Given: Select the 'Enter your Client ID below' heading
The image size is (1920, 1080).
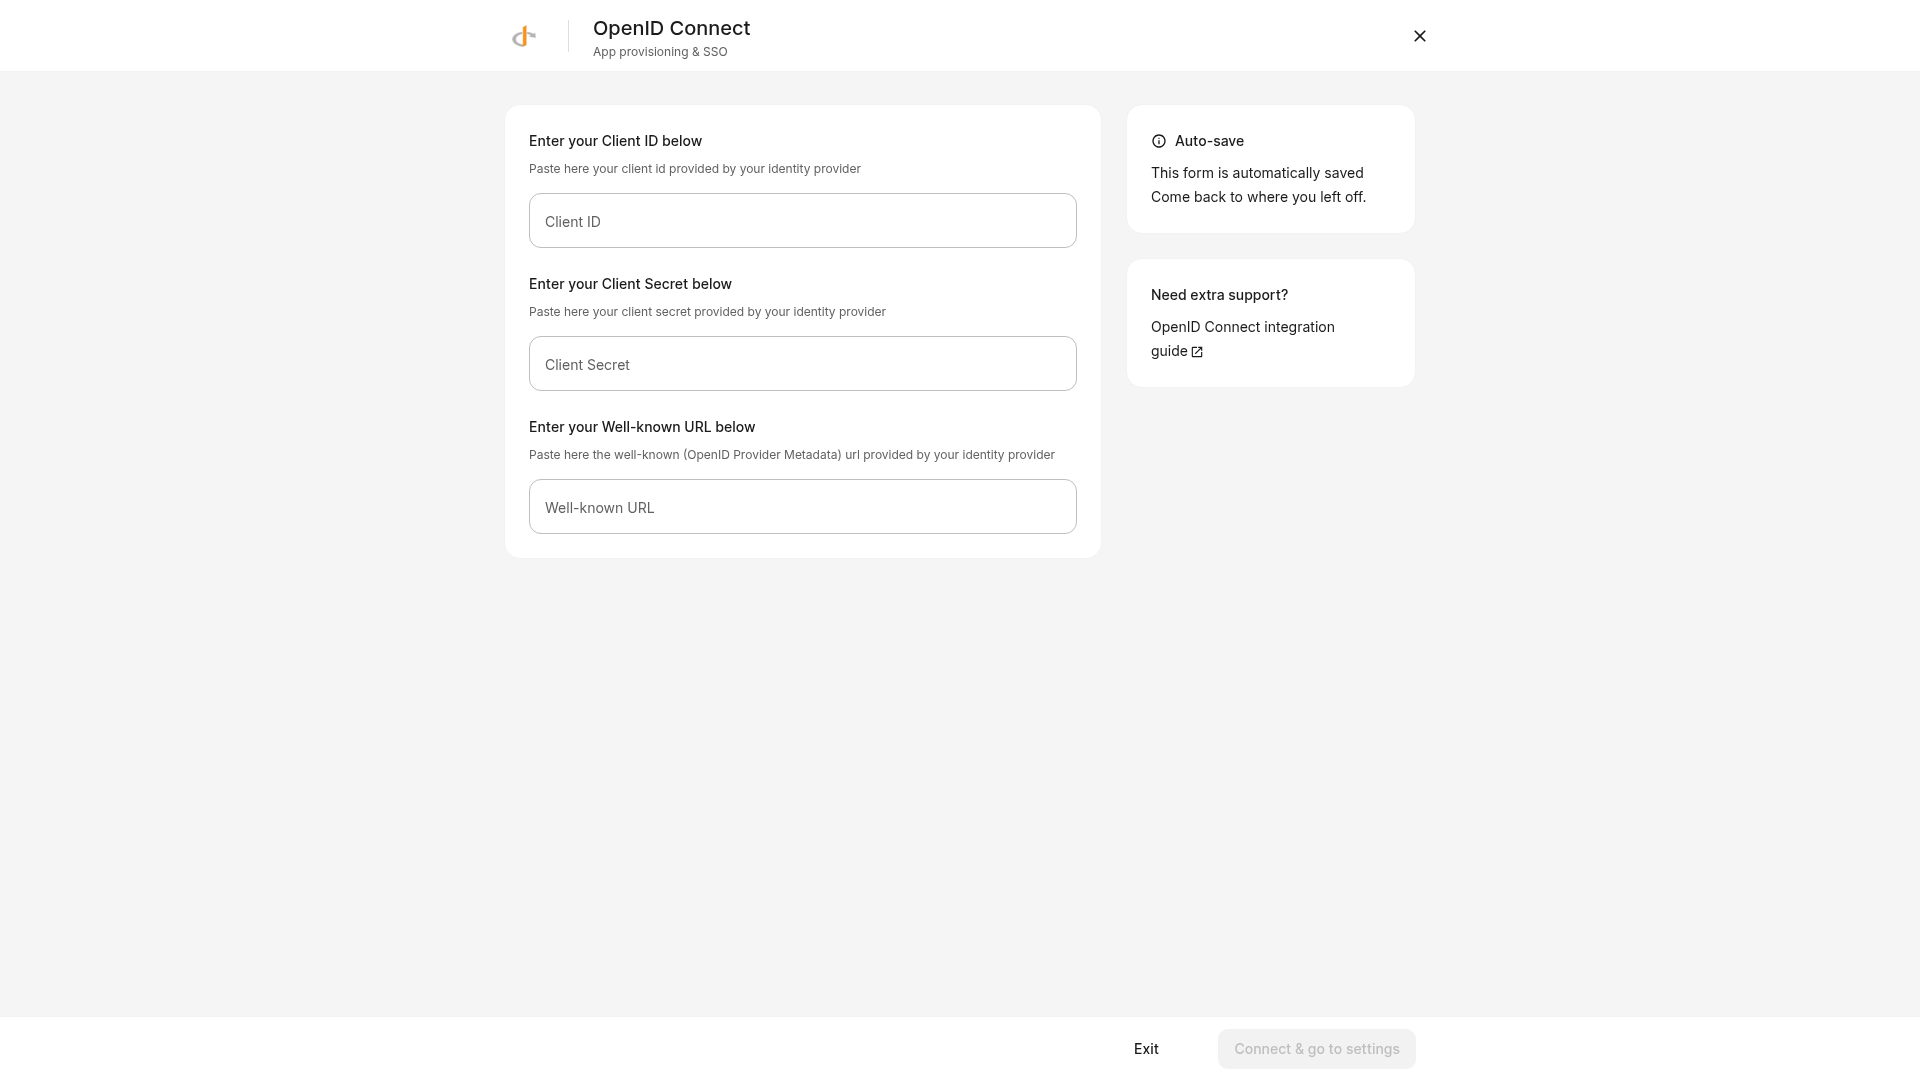Looking at the screenshot, I should tap(615, 141).
